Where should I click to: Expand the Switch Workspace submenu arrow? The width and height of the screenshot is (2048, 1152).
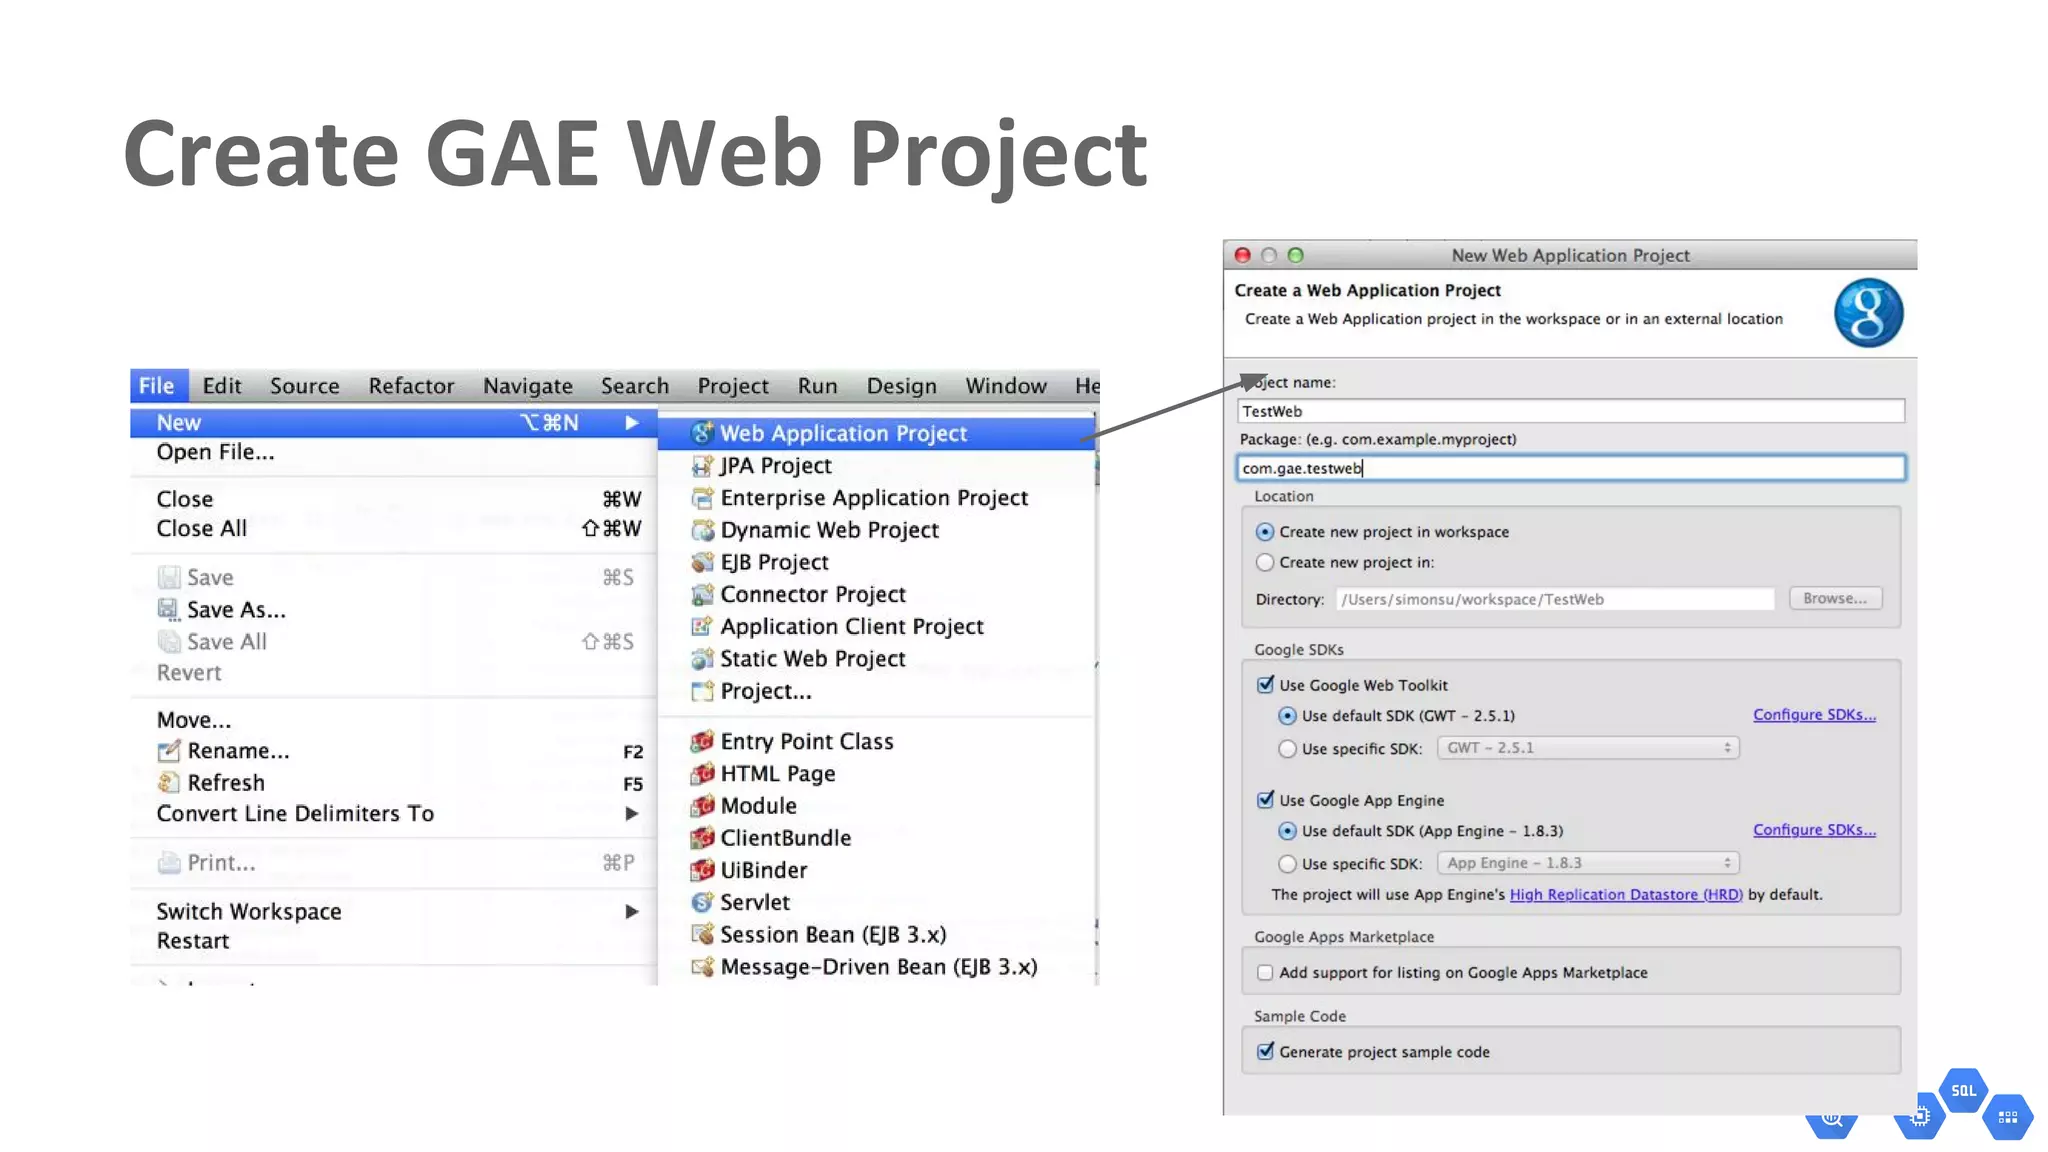coord(631,911)
